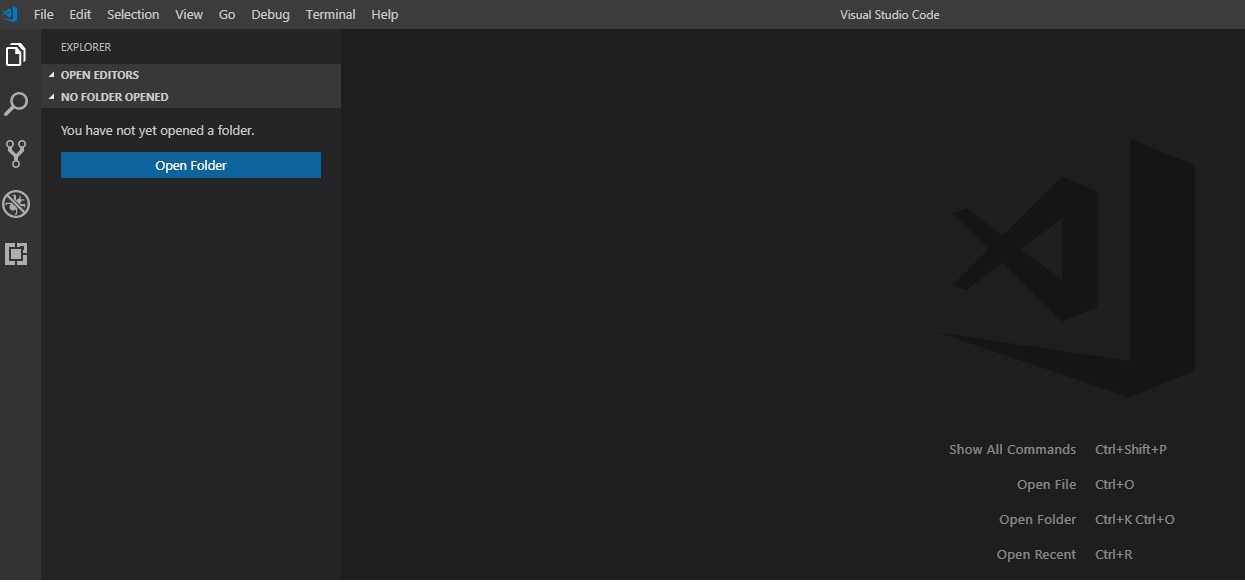The image size is (1245, 582).
Task: Click the VS Code logo in title bar
Action: [x=11, y=14]
